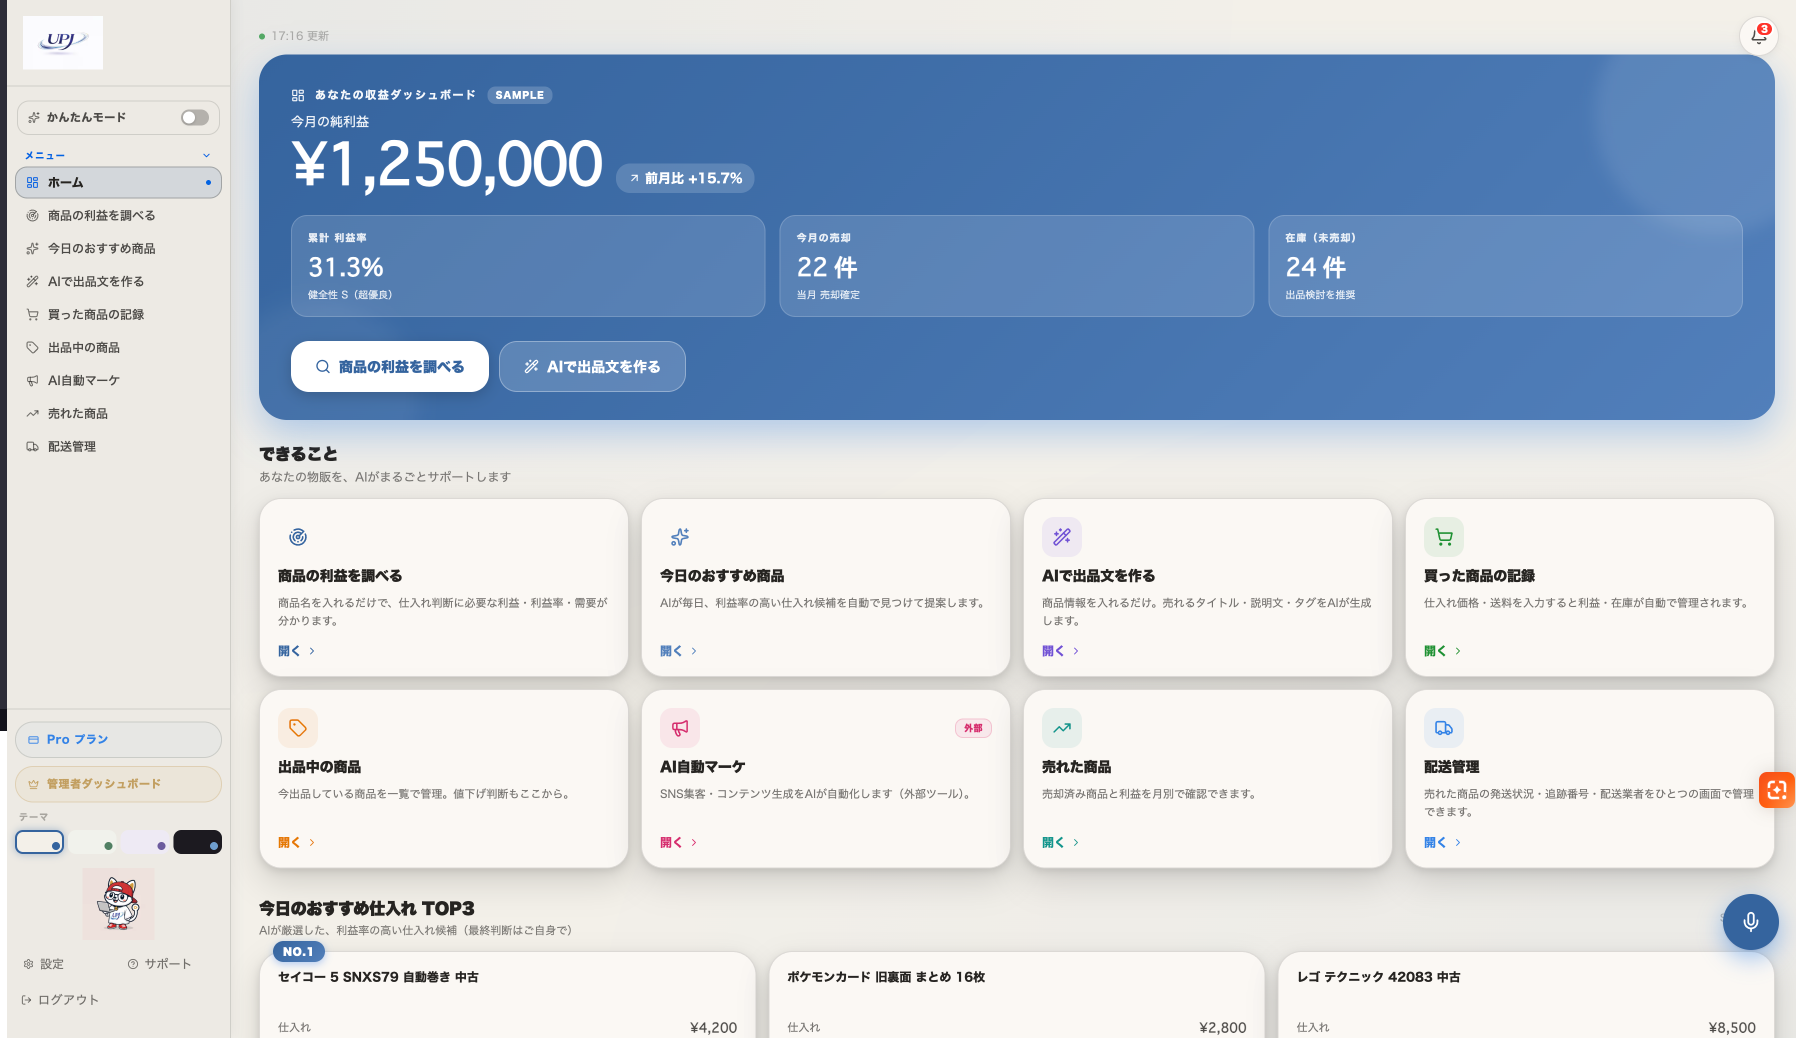Image resolution: width=1796 pixels, height=1038 pixels.
Task: Click the 17:16 更新 status text
Action: coord(300,36)
